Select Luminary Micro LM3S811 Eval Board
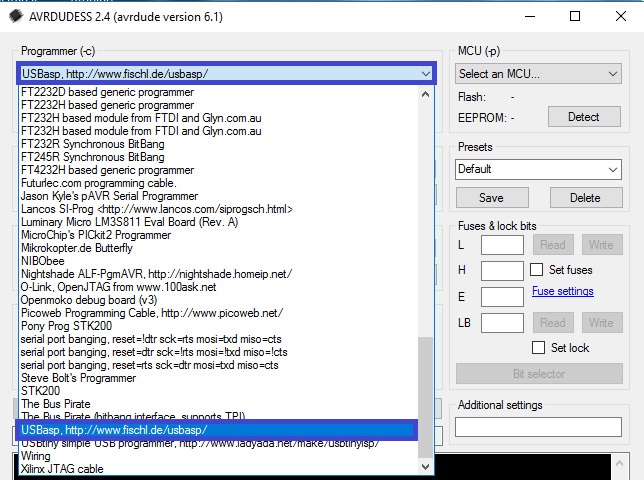 click(x=219, y=222)
